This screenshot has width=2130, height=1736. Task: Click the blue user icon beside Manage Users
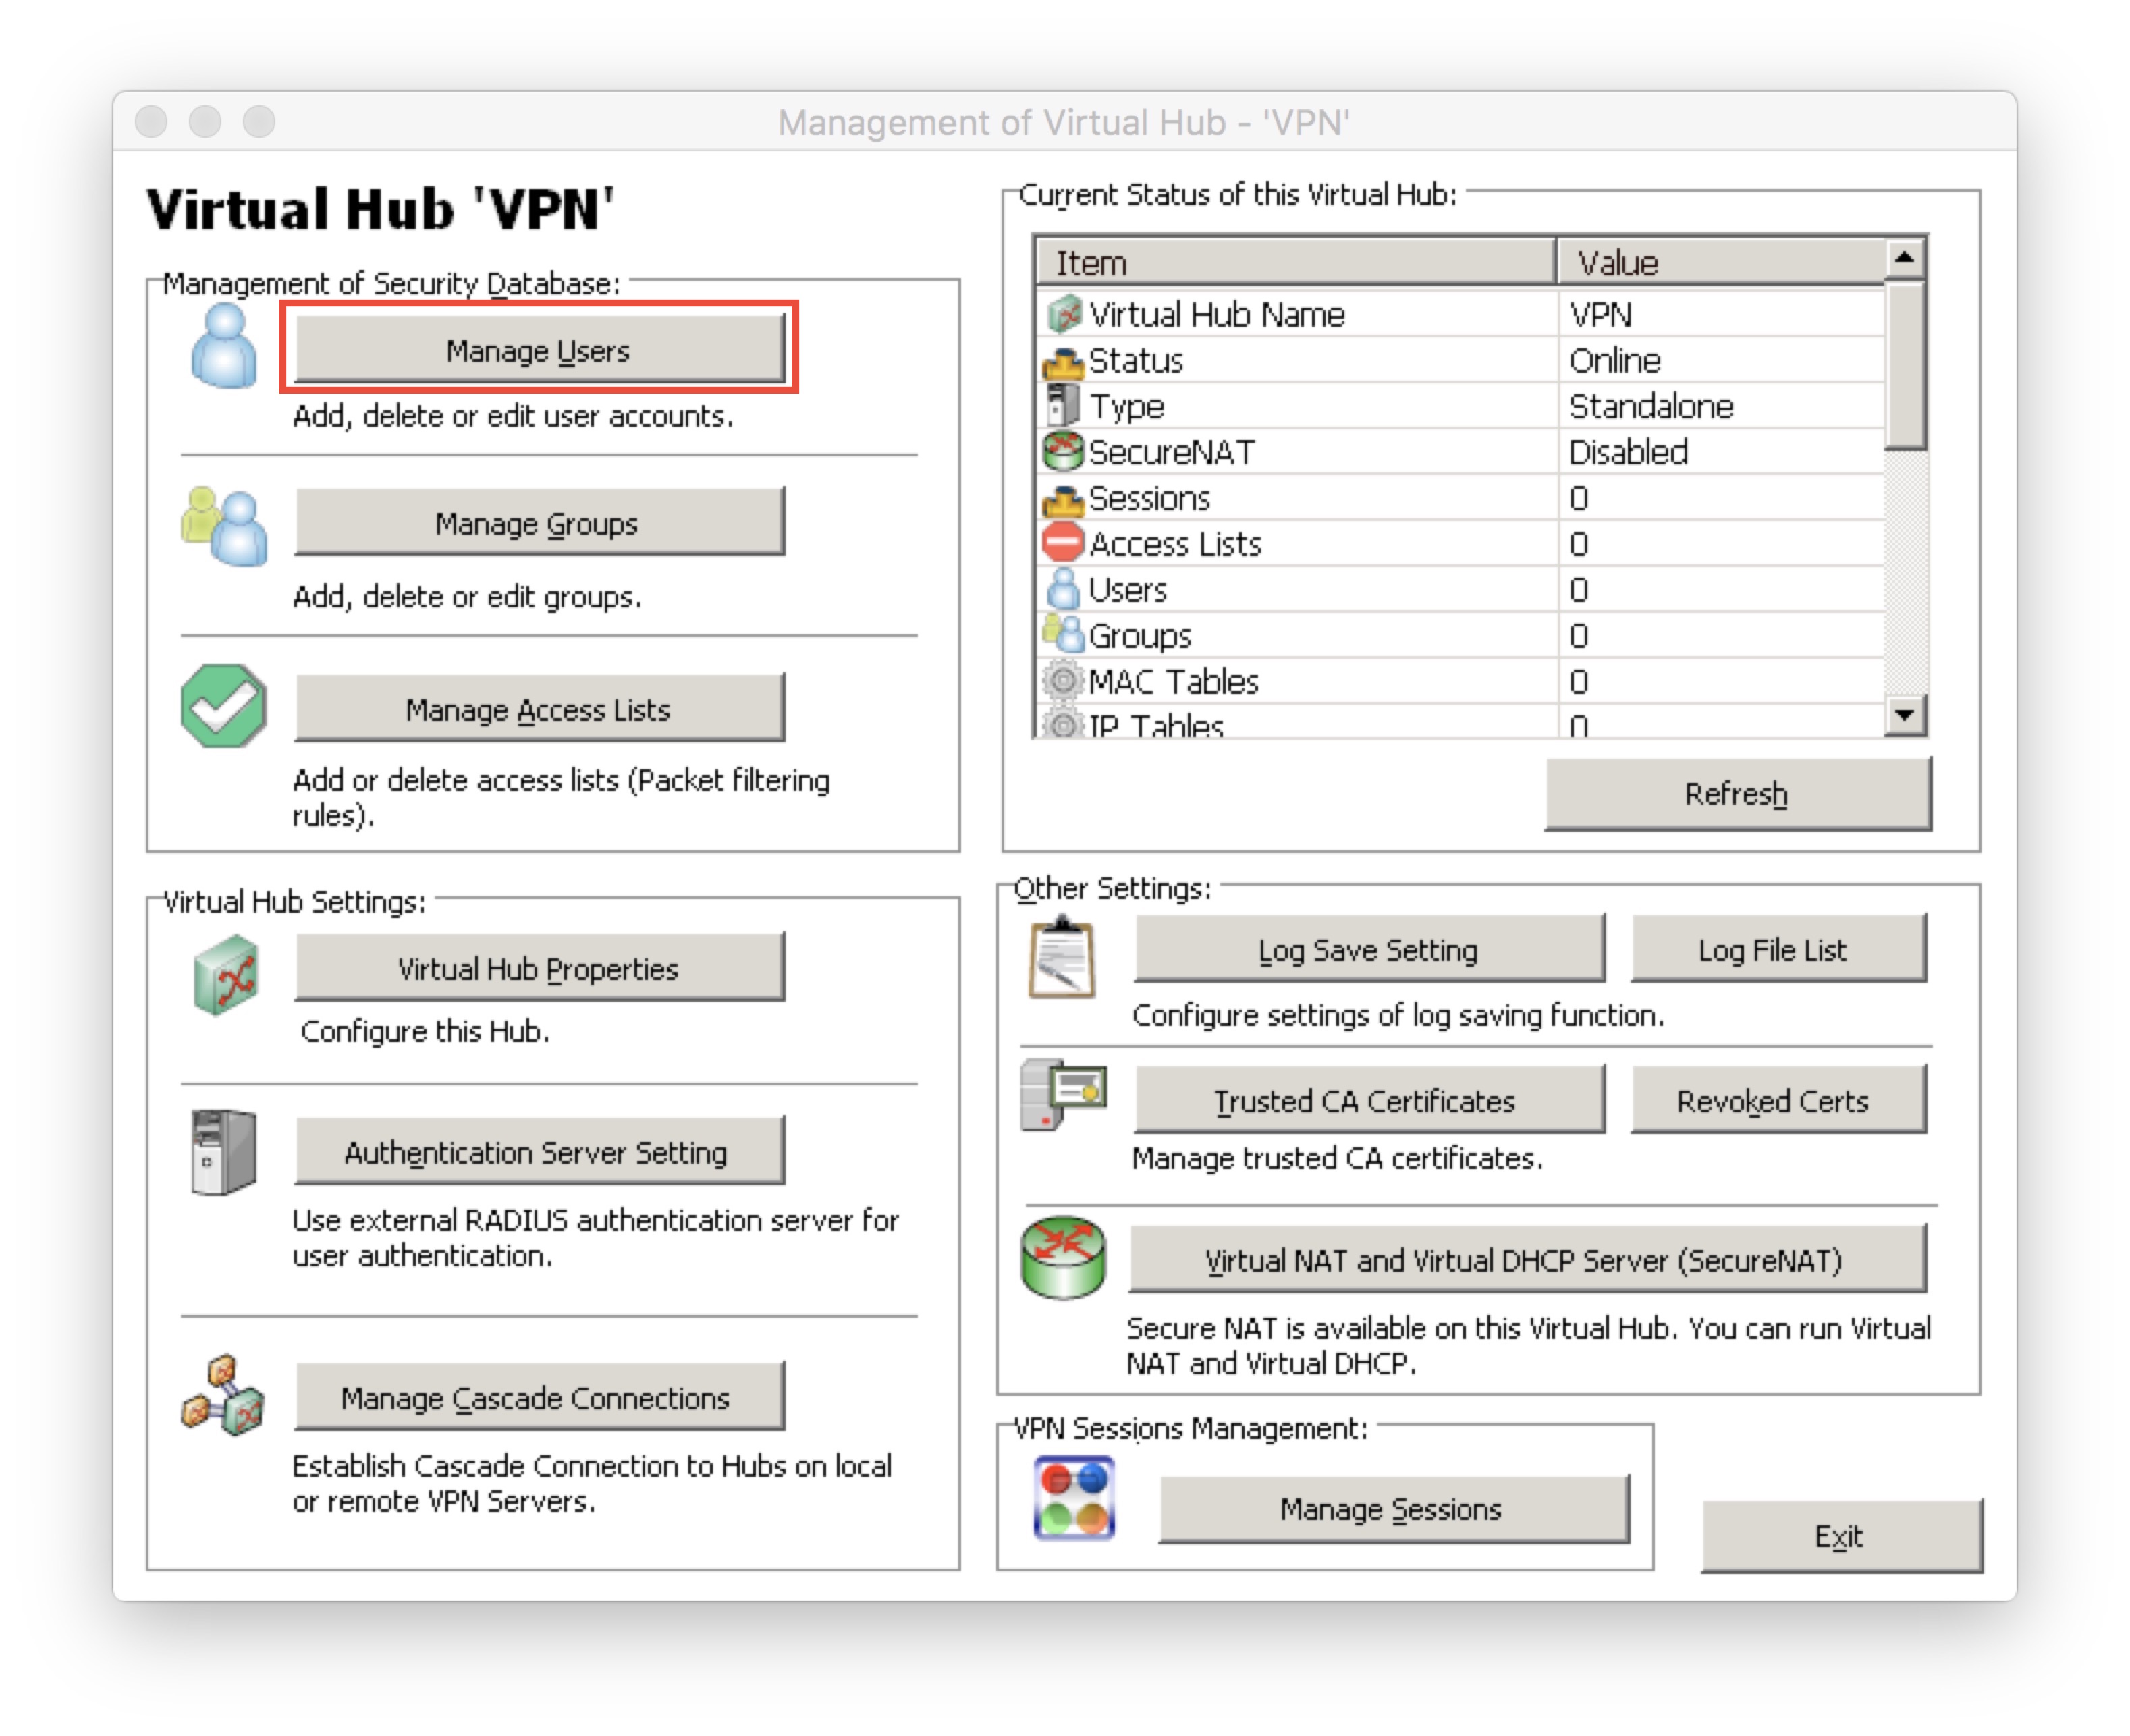tap(223, 347)
